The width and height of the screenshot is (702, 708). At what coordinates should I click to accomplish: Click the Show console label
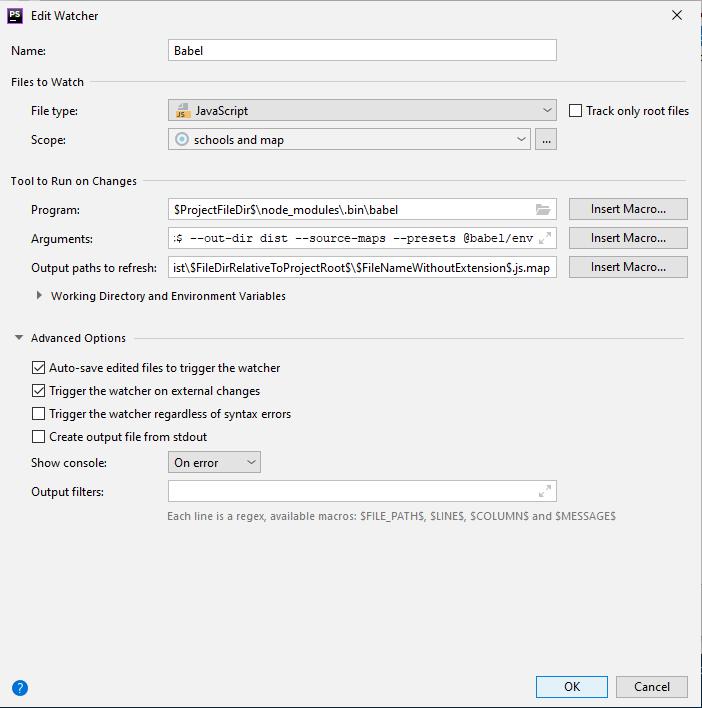point(69,463)
